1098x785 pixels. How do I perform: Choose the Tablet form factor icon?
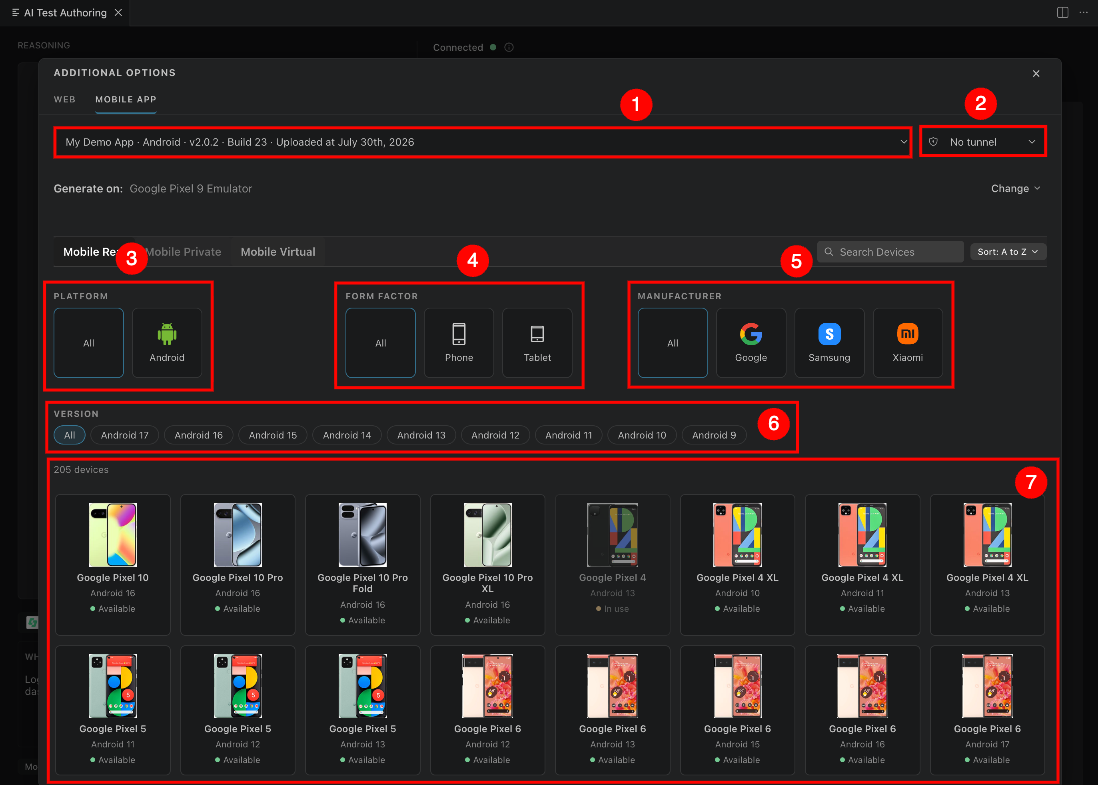click(537, 334)
